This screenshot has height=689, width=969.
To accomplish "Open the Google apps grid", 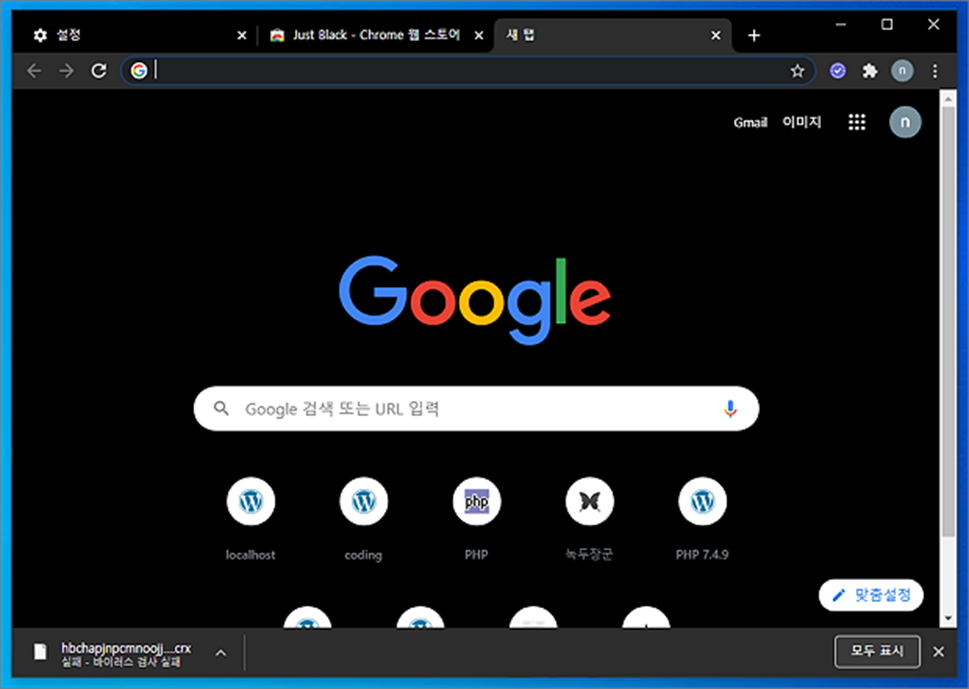I will pyautogui.click(x=857, y=122).
